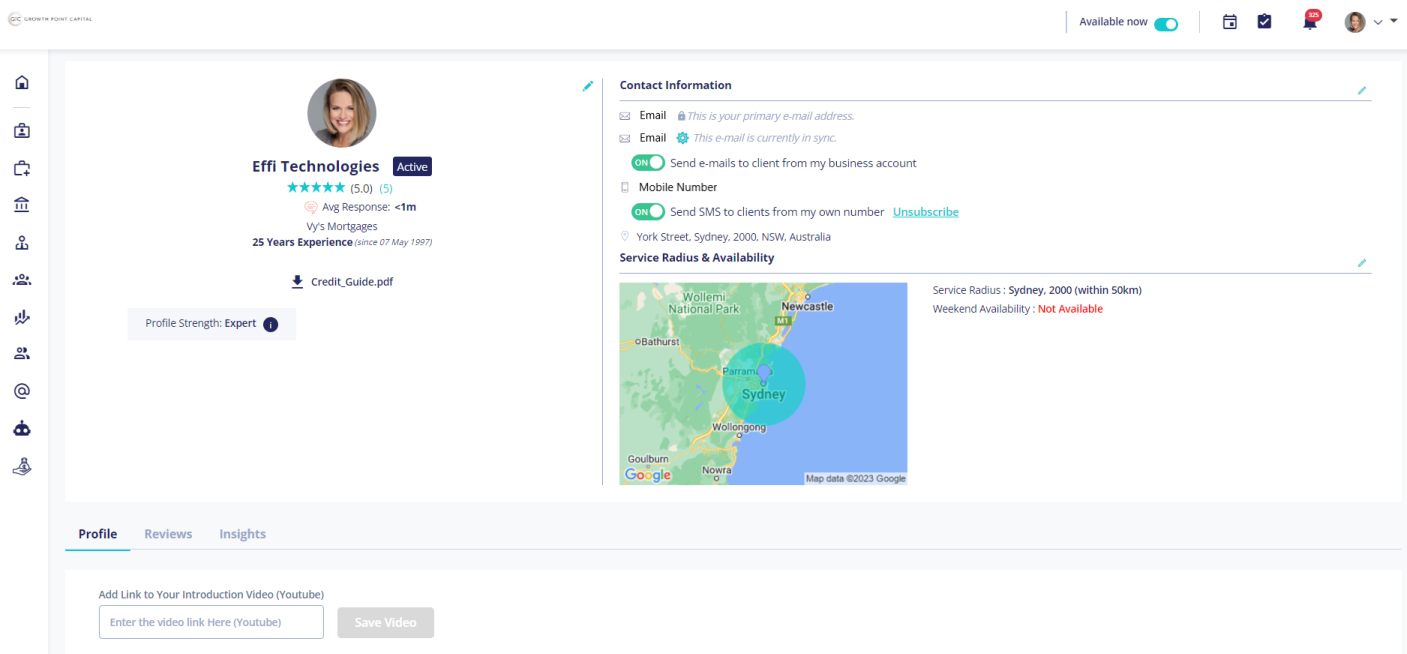Open the robot assistant sidebar icon
Screen dimensions: 1407x654
(22, 428)
